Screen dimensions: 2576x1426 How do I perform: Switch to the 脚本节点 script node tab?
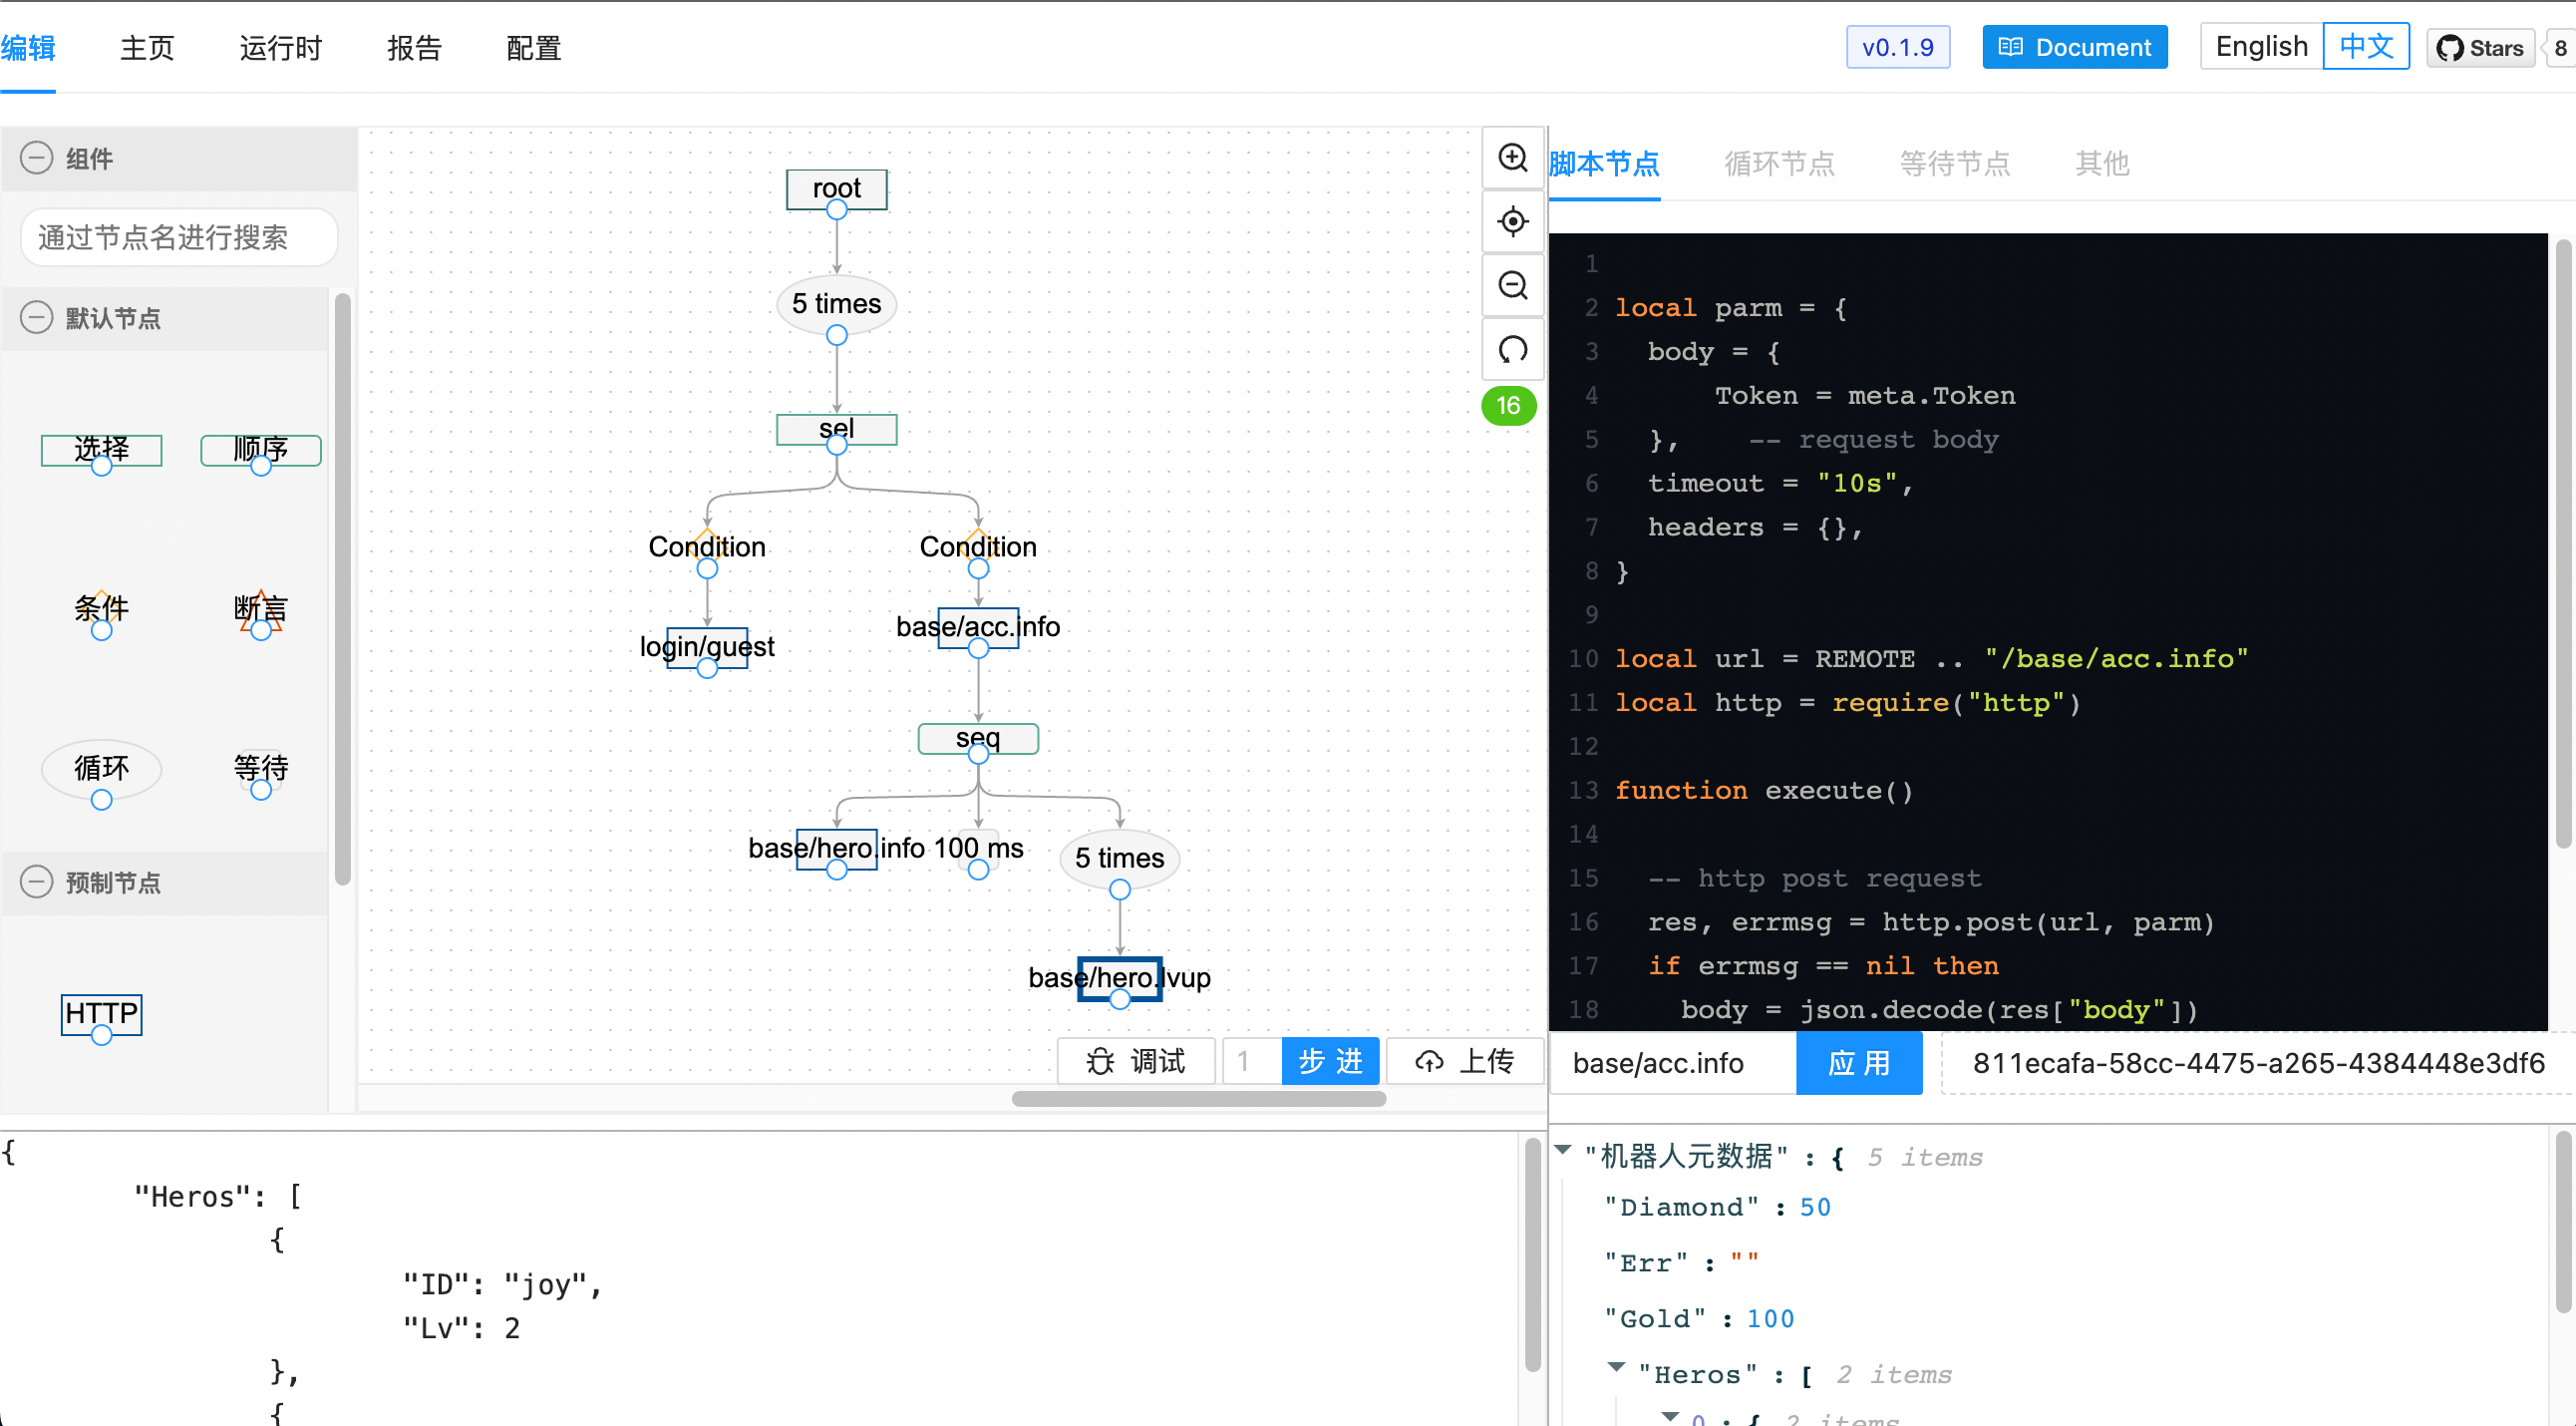tap(1604, 164)
